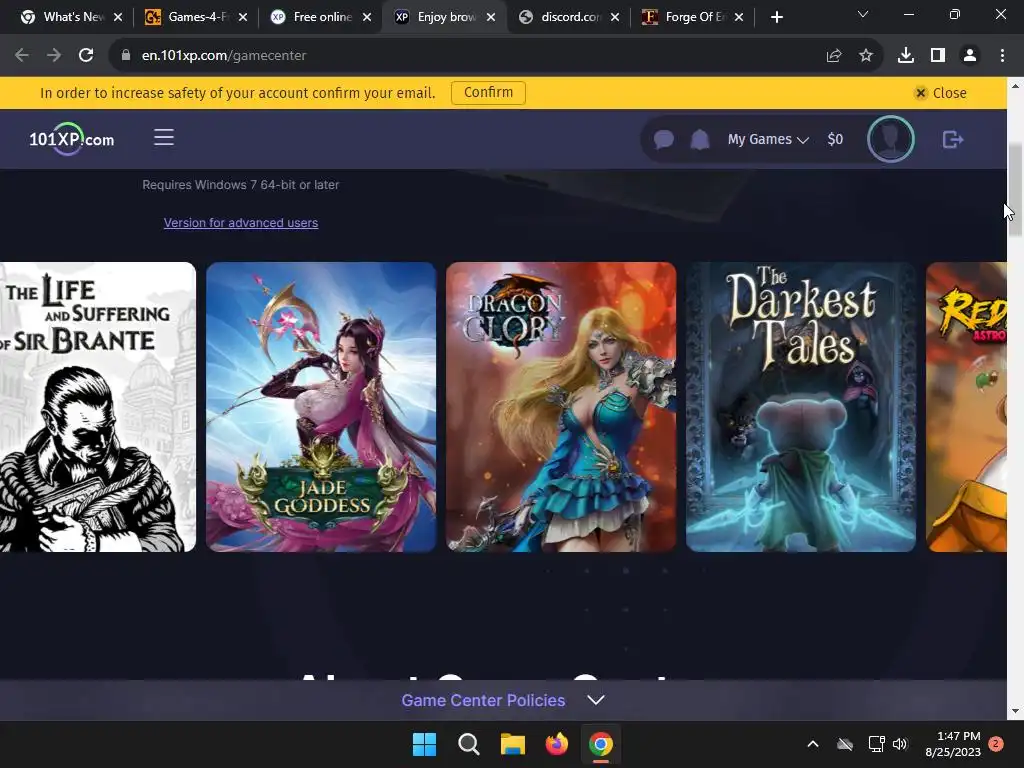Open the hamburger navigation menu
This screenshot has width=1024, height=768.
tap(164, 137)
